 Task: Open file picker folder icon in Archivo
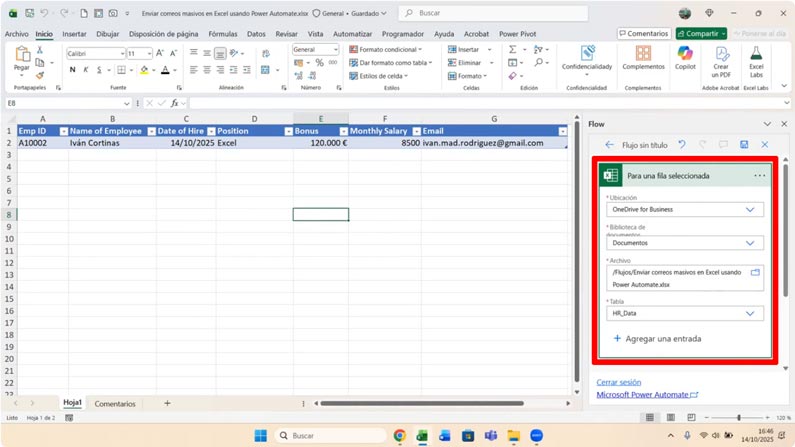[755, 272]
